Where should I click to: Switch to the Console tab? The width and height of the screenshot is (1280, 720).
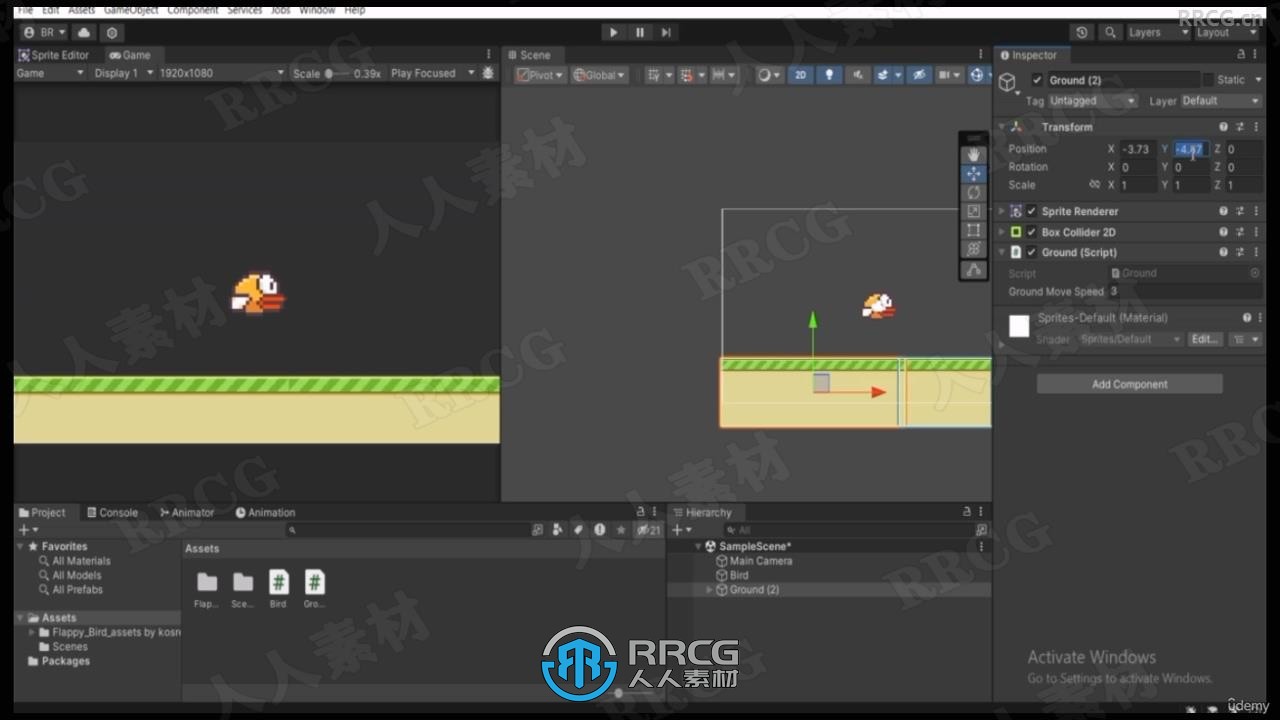[112, 512]
